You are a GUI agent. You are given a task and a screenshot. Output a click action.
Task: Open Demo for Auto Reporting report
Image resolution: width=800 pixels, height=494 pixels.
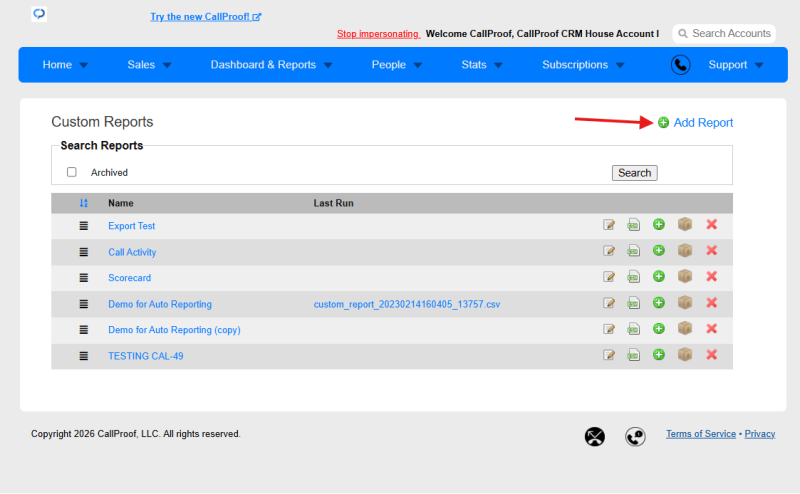160,304
